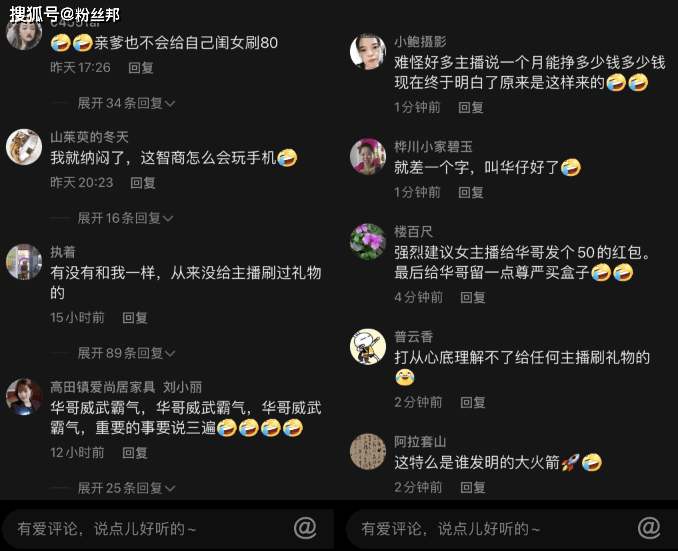Screen dimensions: 678x551
Task: View 楼百尺's flower avatar
Action: pyautogui.click(x=368, y=241)
